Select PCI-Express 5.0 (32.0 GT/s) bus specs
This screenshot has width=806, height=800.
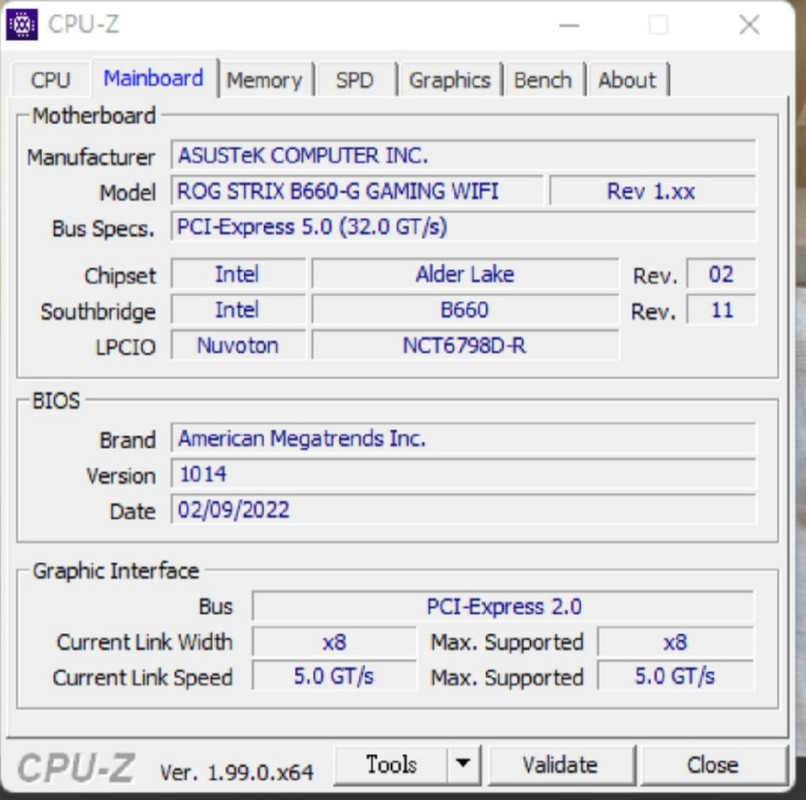point(463,227)
